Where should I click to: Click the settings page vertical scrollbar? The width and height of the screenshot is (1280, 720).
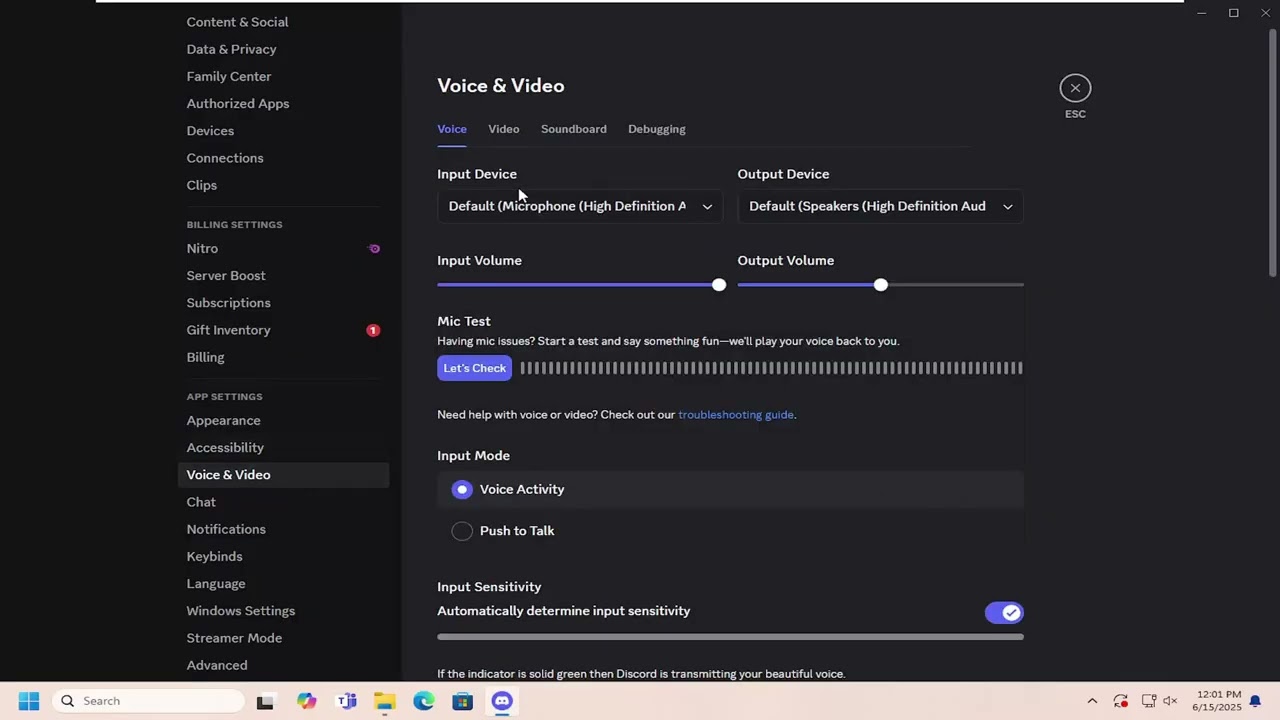(x=1272, y=155)
